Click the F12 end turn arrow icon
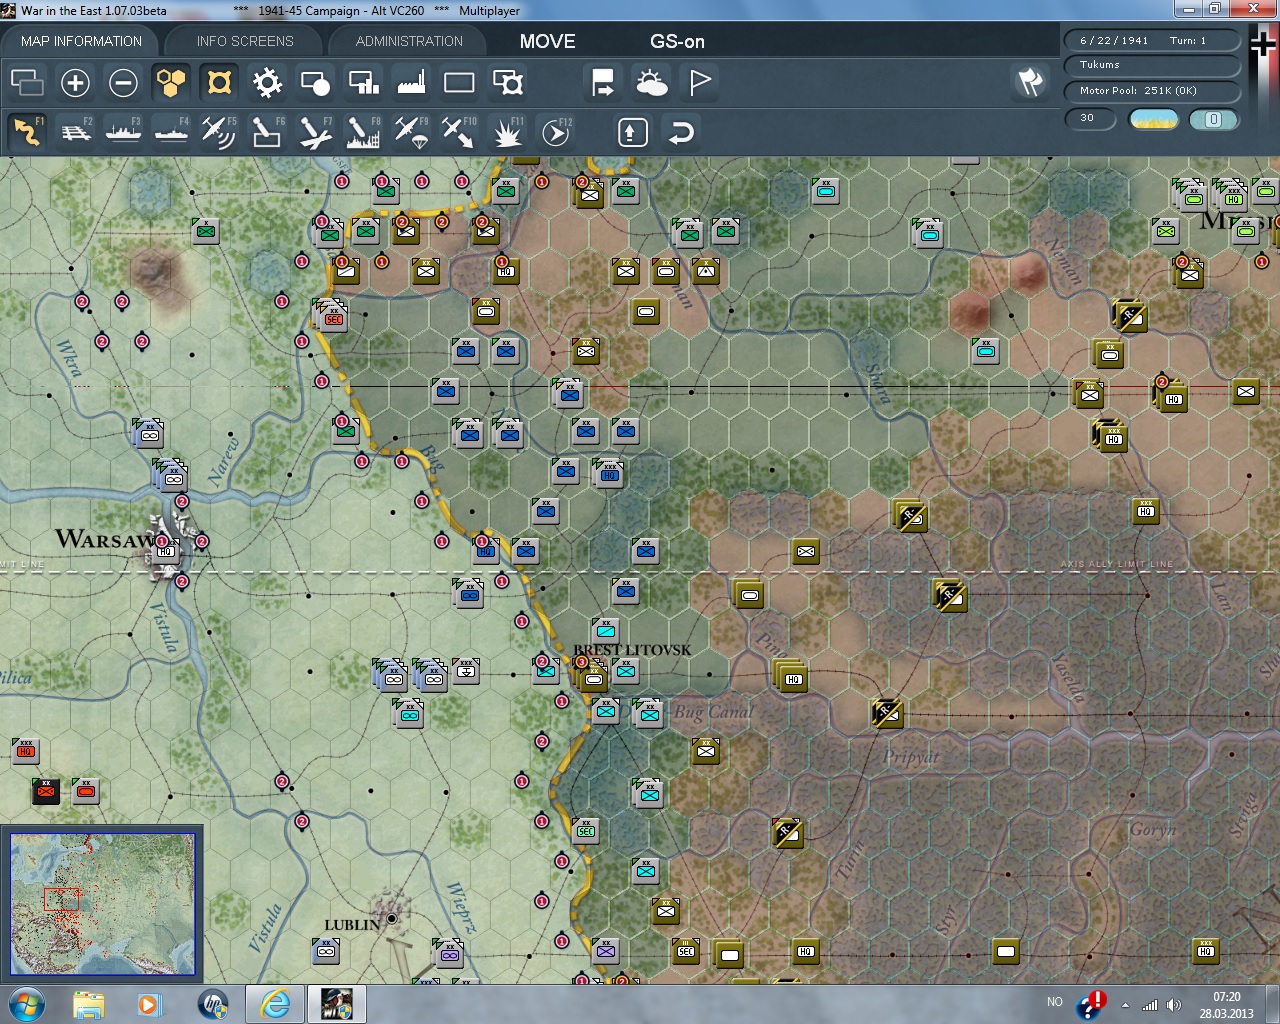Screen dimensions: 1280x1024 click(556, 132)
